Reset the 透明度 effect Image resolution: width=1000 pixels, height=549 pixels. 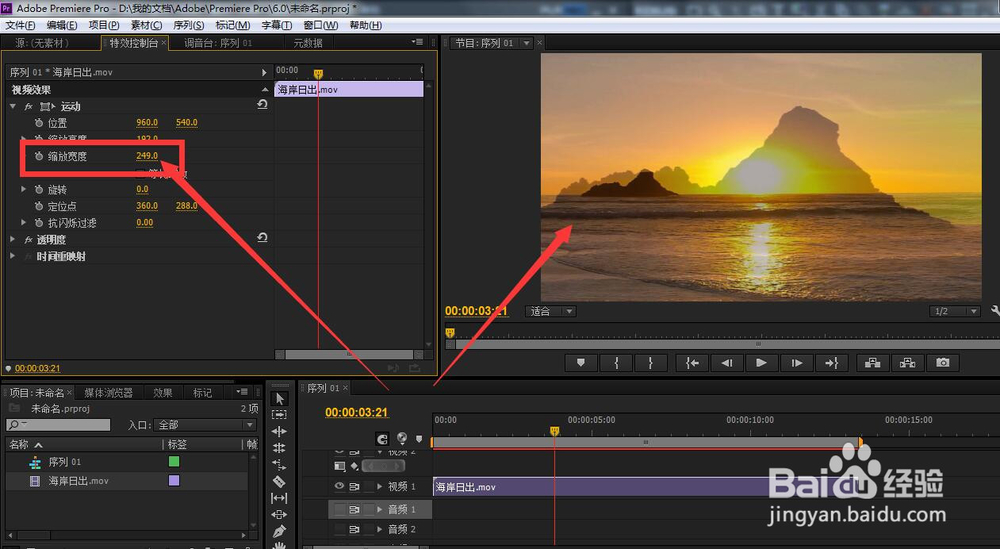tap(262, 238)
